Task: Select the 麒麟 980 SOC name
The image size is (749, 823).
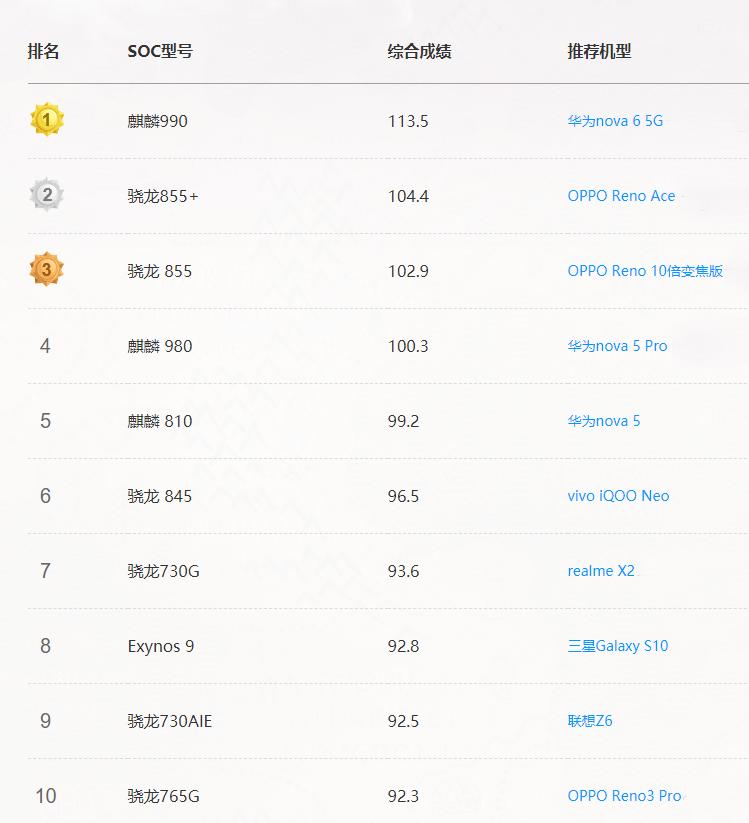Action: point(160,346)
